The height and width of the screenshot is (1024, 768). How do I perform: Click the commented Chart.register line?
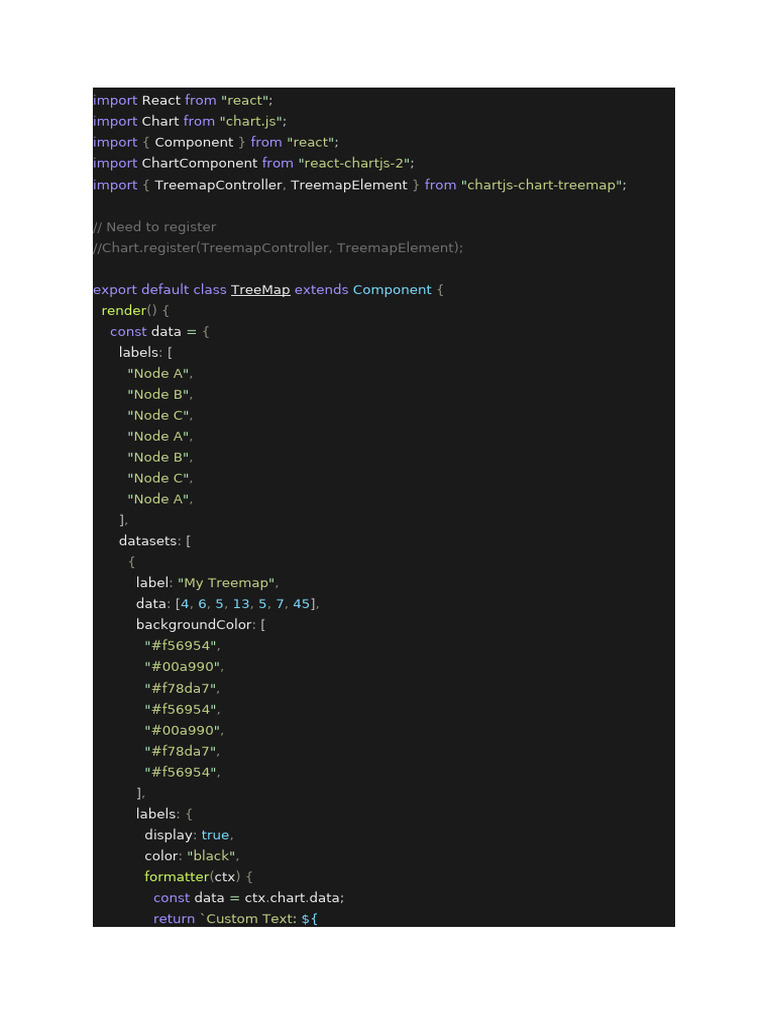tap(278, 248)
